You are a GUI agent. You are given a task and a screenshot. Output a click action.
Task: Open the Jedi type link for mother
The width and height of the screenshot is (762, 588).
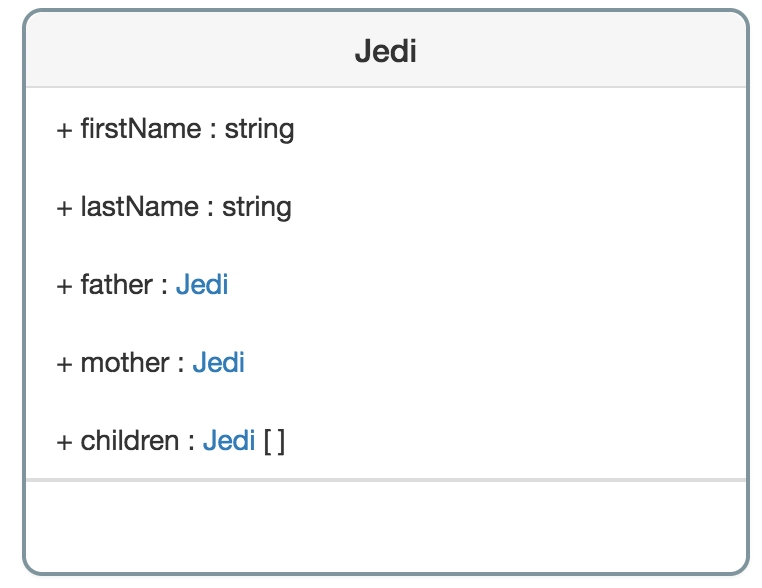pos(218,363)
